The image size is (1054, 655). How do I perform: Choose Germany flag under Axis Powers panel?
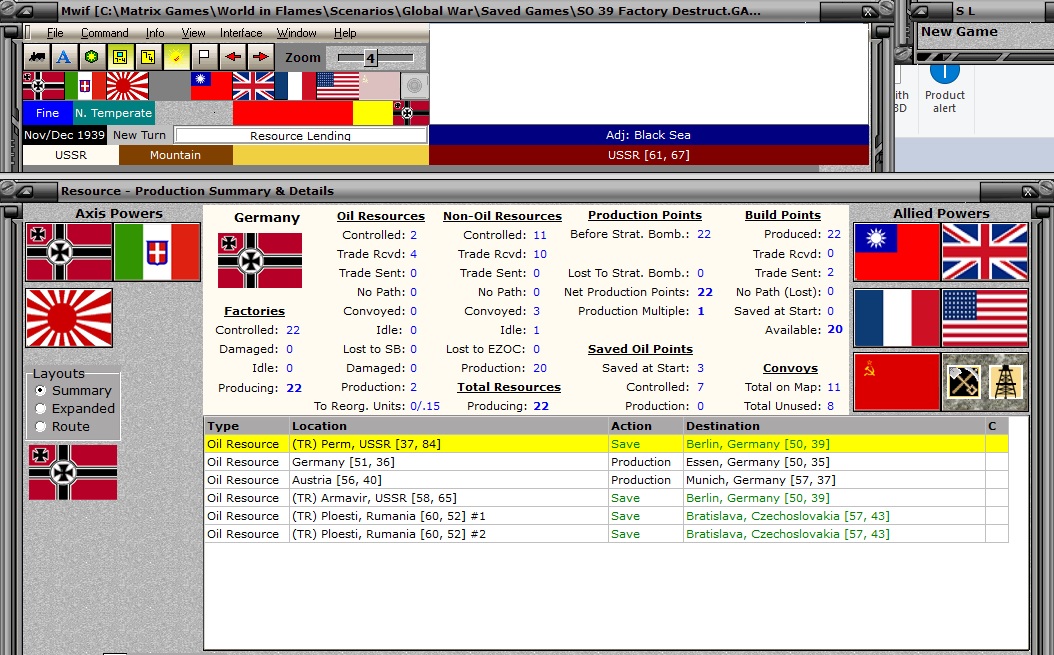coord(69,252)
